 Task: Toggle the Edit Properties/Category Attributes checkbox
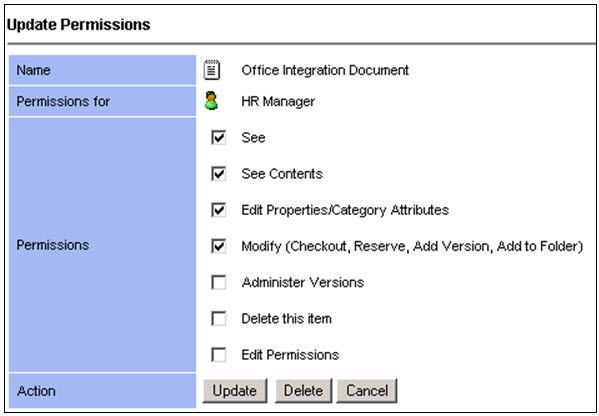(x=219, y=210)
